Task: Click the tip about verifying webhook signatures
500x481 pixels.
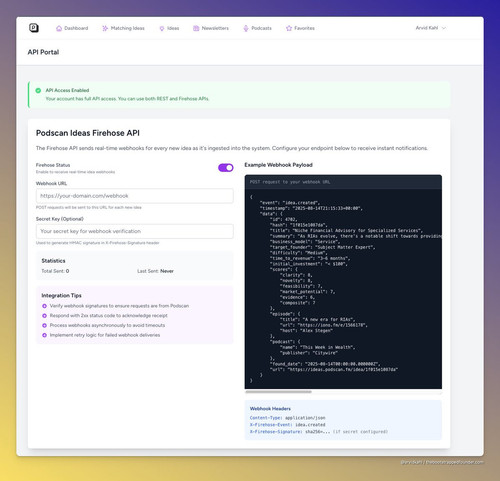Action: coord(119,306)
